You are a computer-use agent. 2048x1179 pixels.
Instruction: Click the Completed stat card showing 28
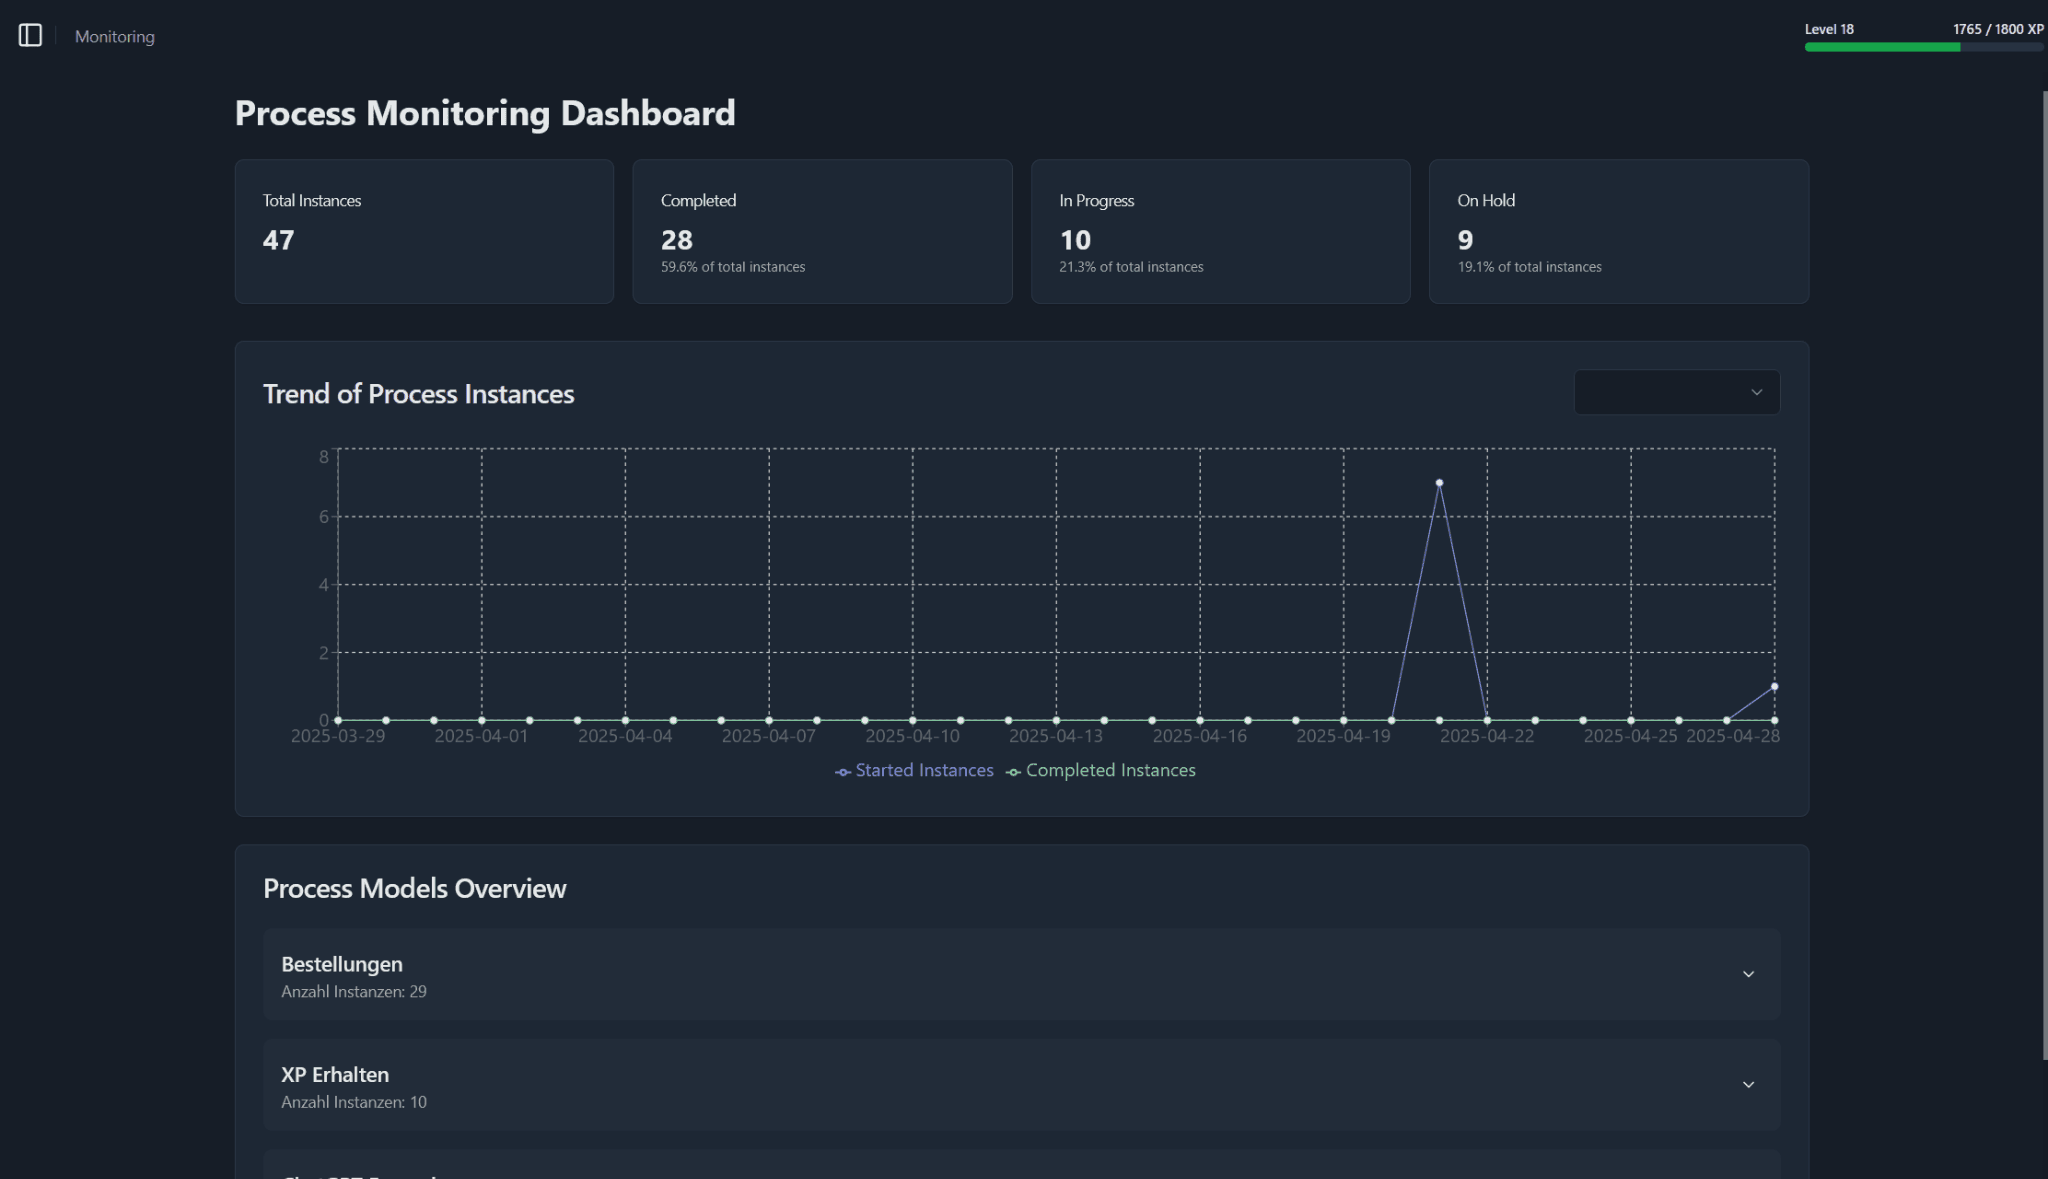pos(822,231)
